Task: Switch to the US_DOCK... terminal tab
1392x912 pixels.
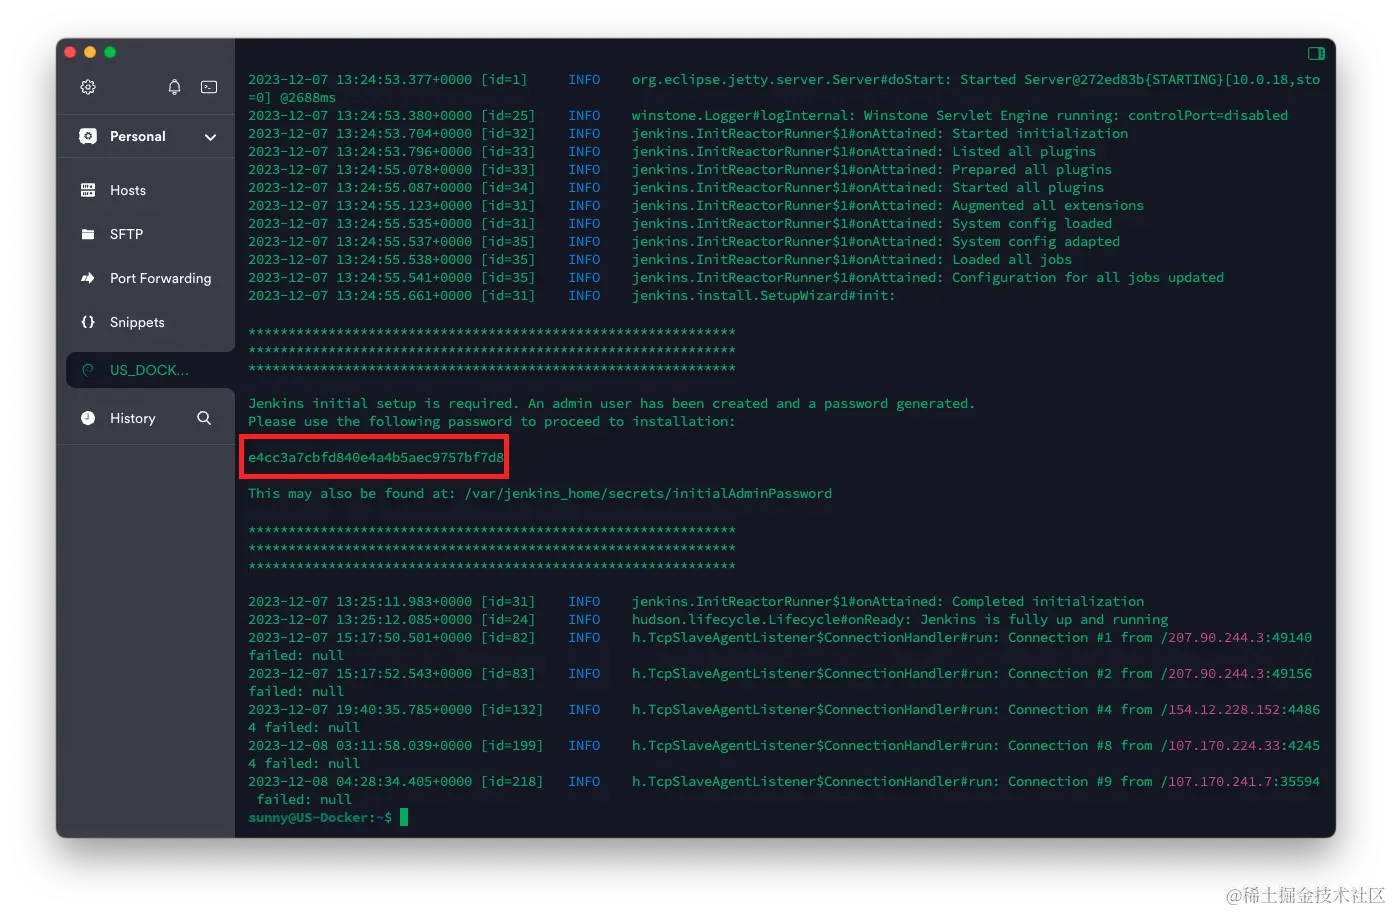Action: coord(150,370)
